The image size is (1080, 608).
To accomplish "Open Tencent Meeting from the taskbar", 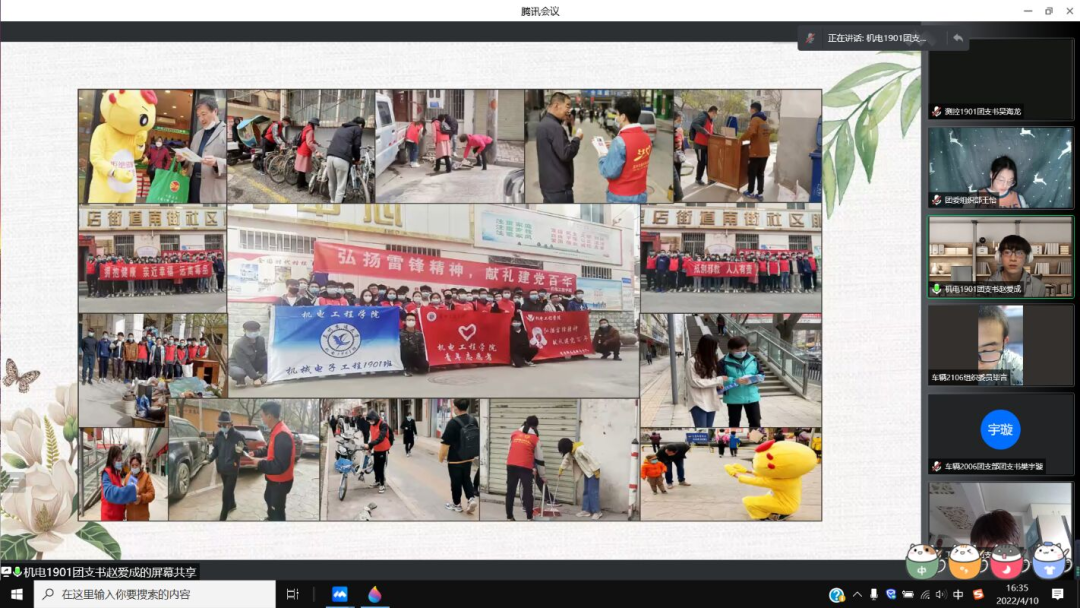I will 339,594.
